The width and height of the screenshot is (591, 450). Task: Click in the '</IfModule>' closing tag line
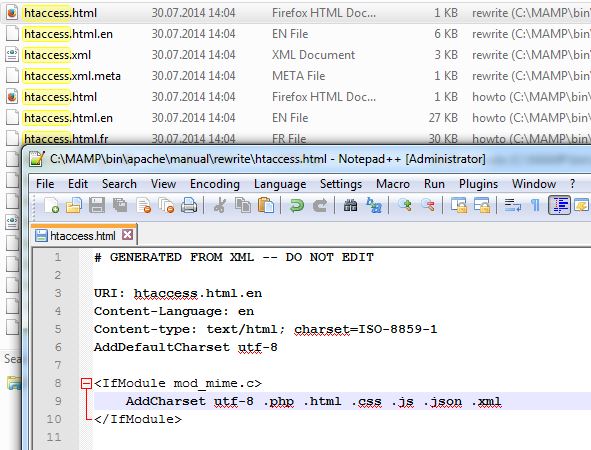pyautogui.click(x=138, y=419)
